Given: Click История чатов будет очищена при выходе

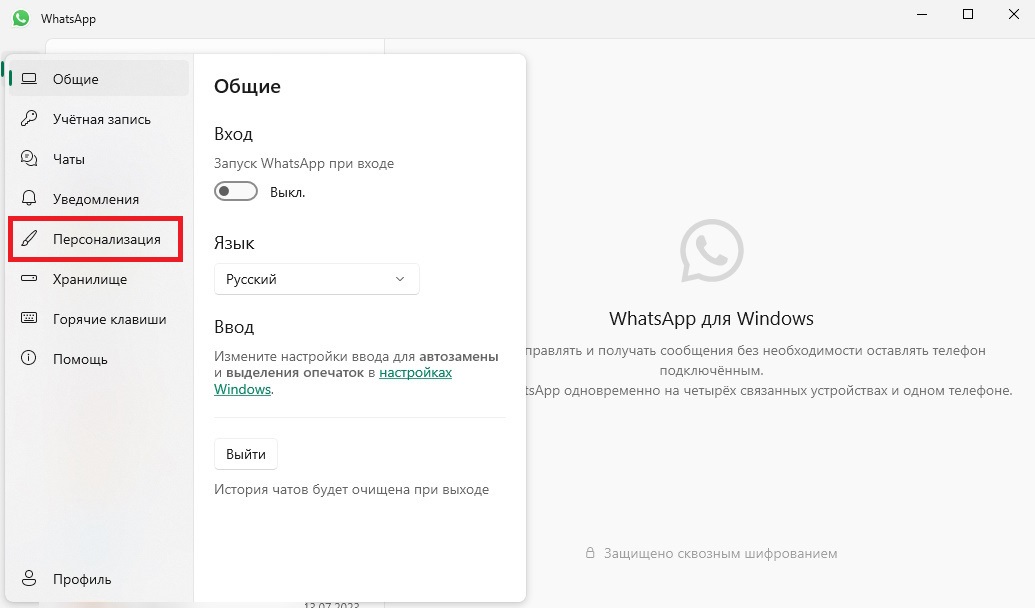Looking at the screenshot, I should click(x=351, y=489).
